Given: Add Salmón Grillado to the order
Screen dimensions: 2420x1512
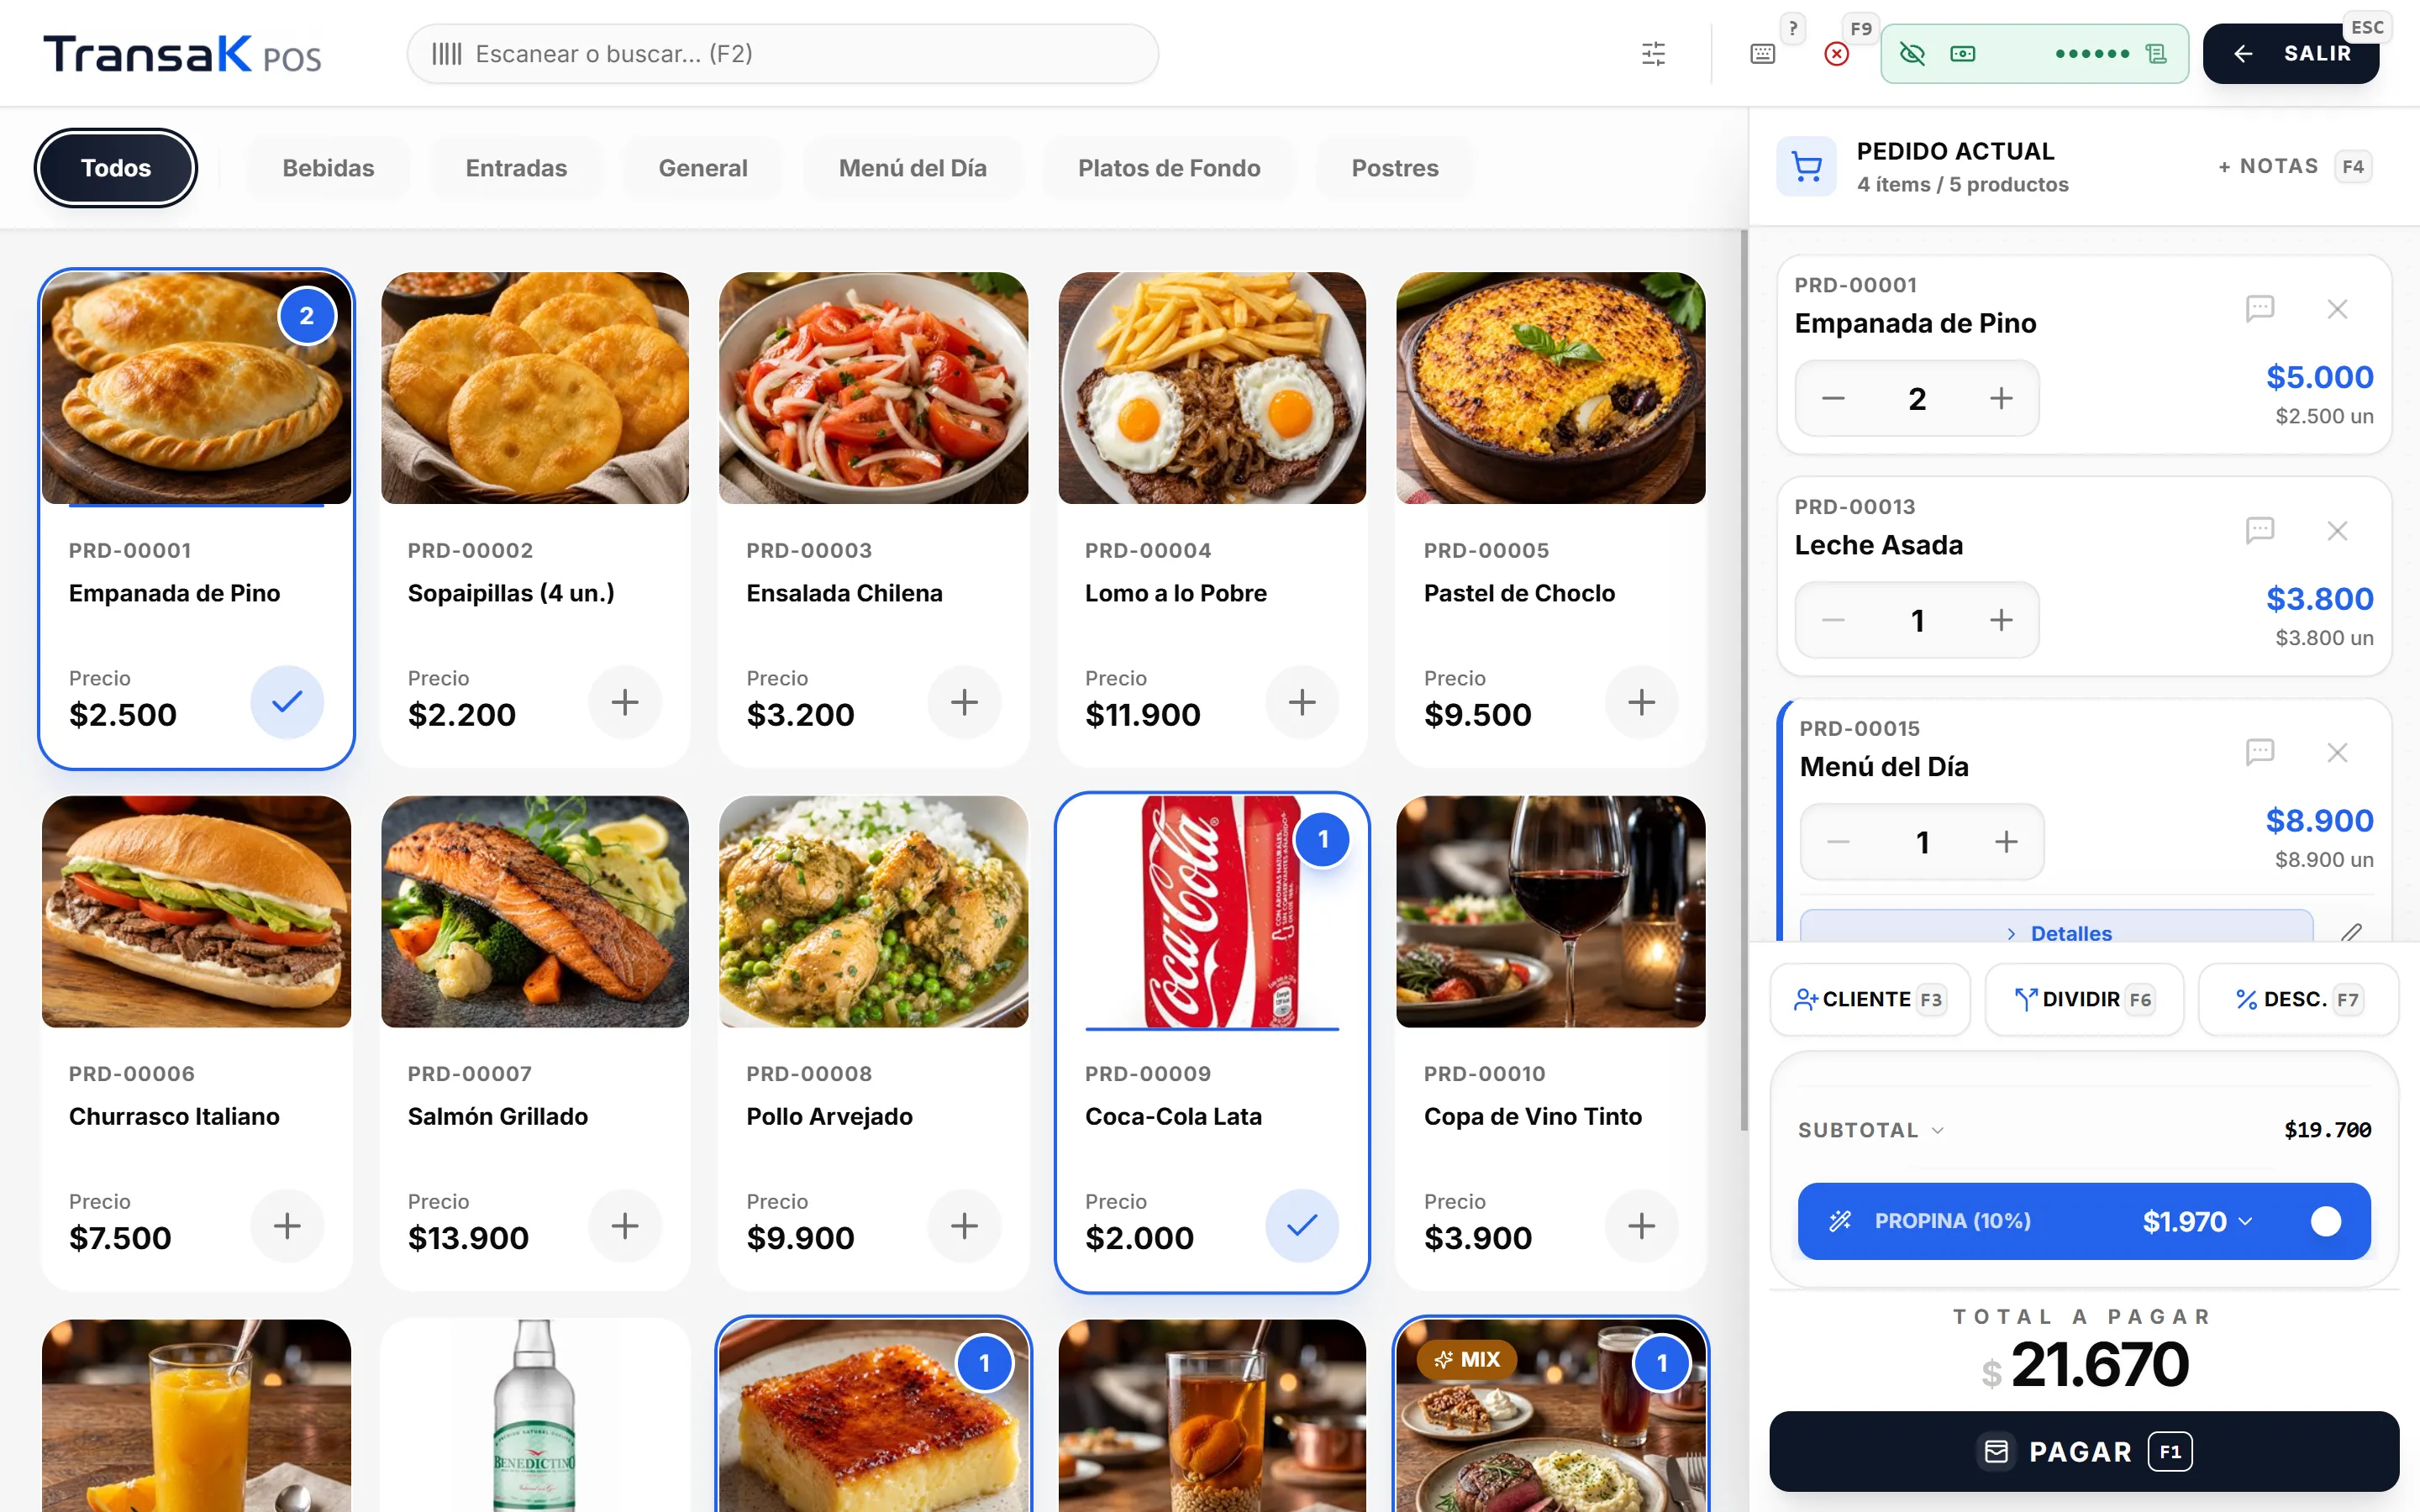Looking at the screenshot, I should click(625, 1226).
